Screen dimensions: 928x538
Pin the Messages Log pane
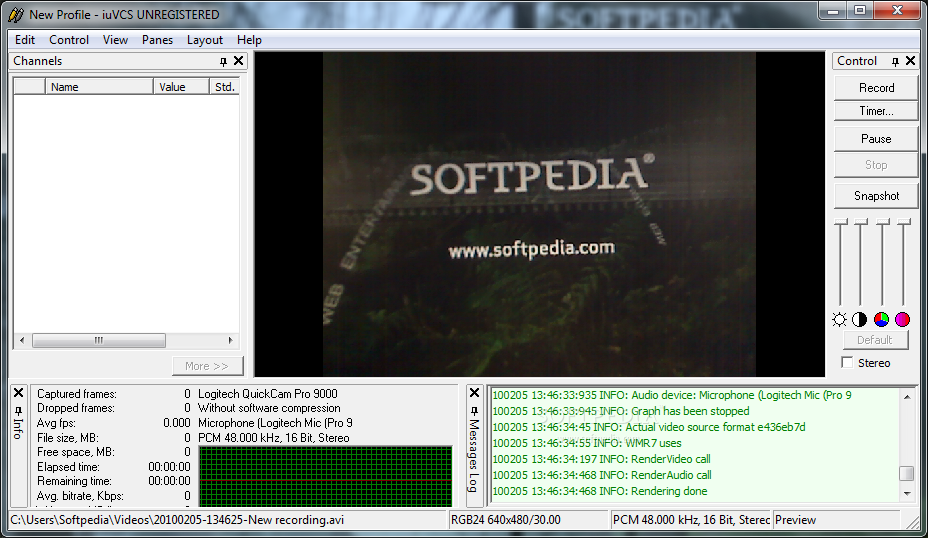(474, 410)
